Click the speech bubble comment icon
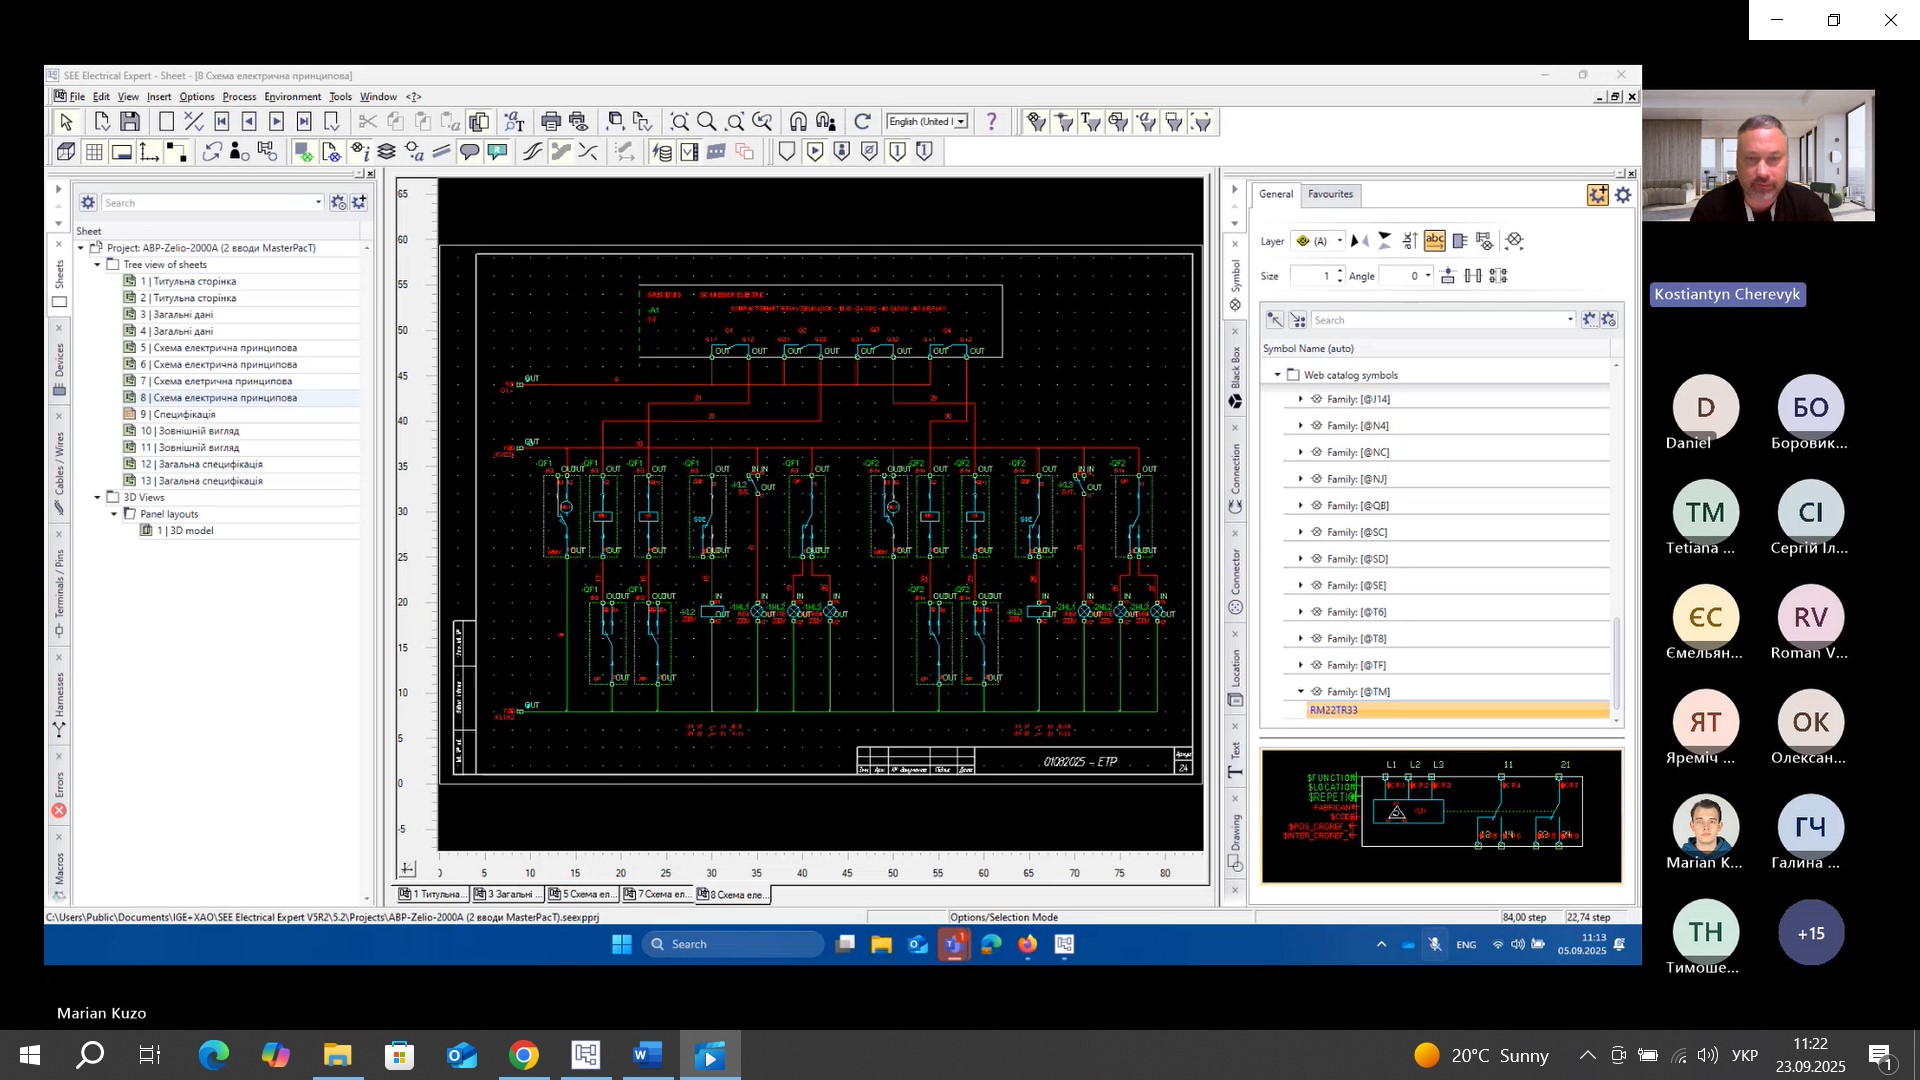The width and height of the screenshot is (1920, 1080). coord(469,152)
